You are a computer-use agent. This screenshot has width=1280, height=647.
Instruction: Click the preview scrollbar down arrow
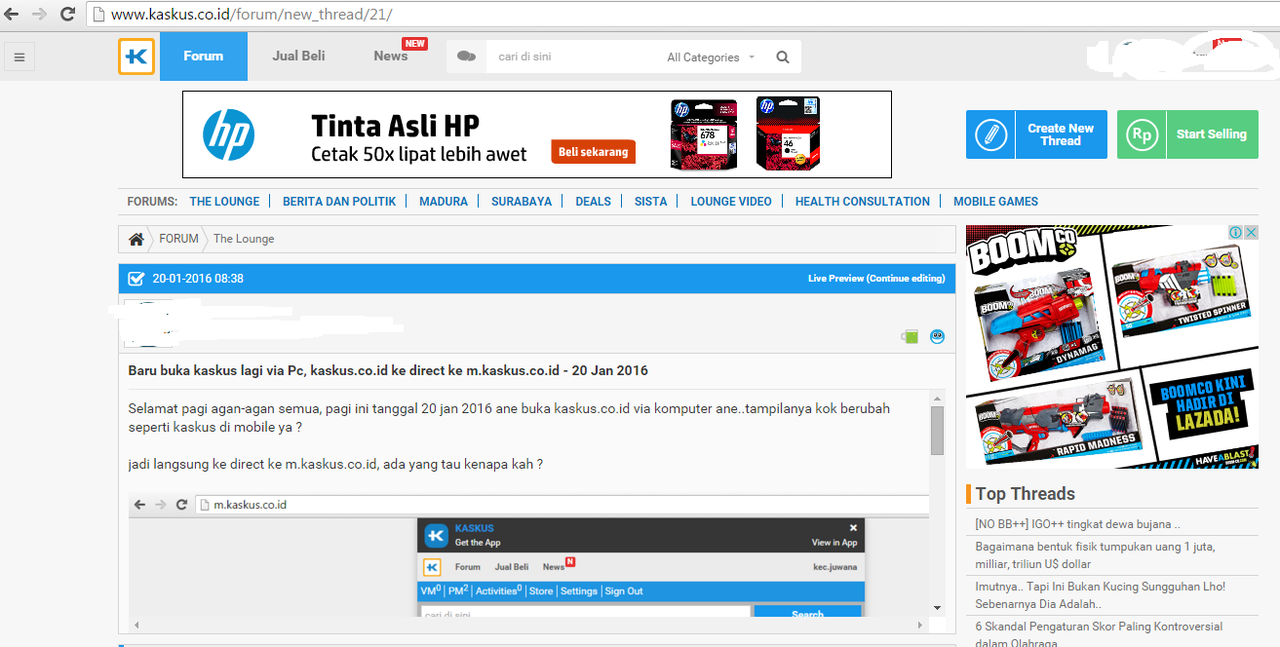[x=937, y=608]
